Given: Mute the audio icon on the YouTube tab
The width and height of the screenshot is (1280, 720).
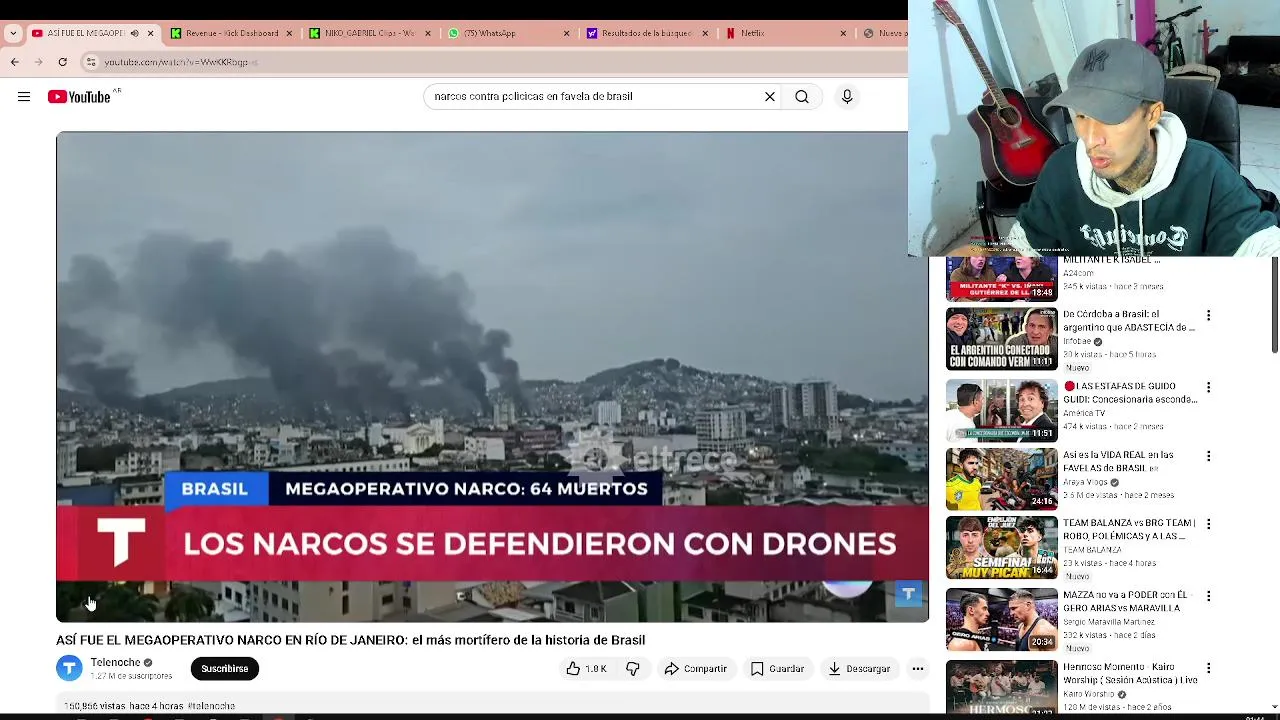Looking at the screenshot, I should pyautogui.click(x=134, y=33).
